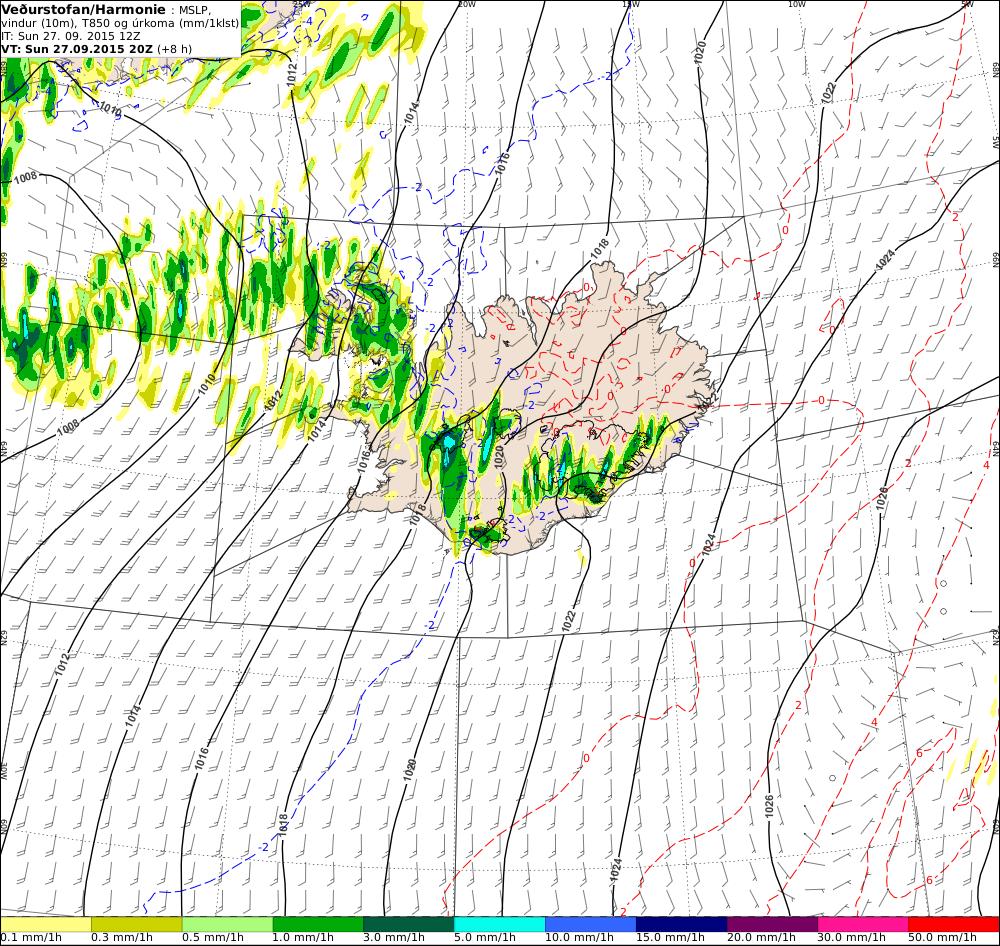
Task: Click the '10W' longitude label
Action: [x=795, y=4]
